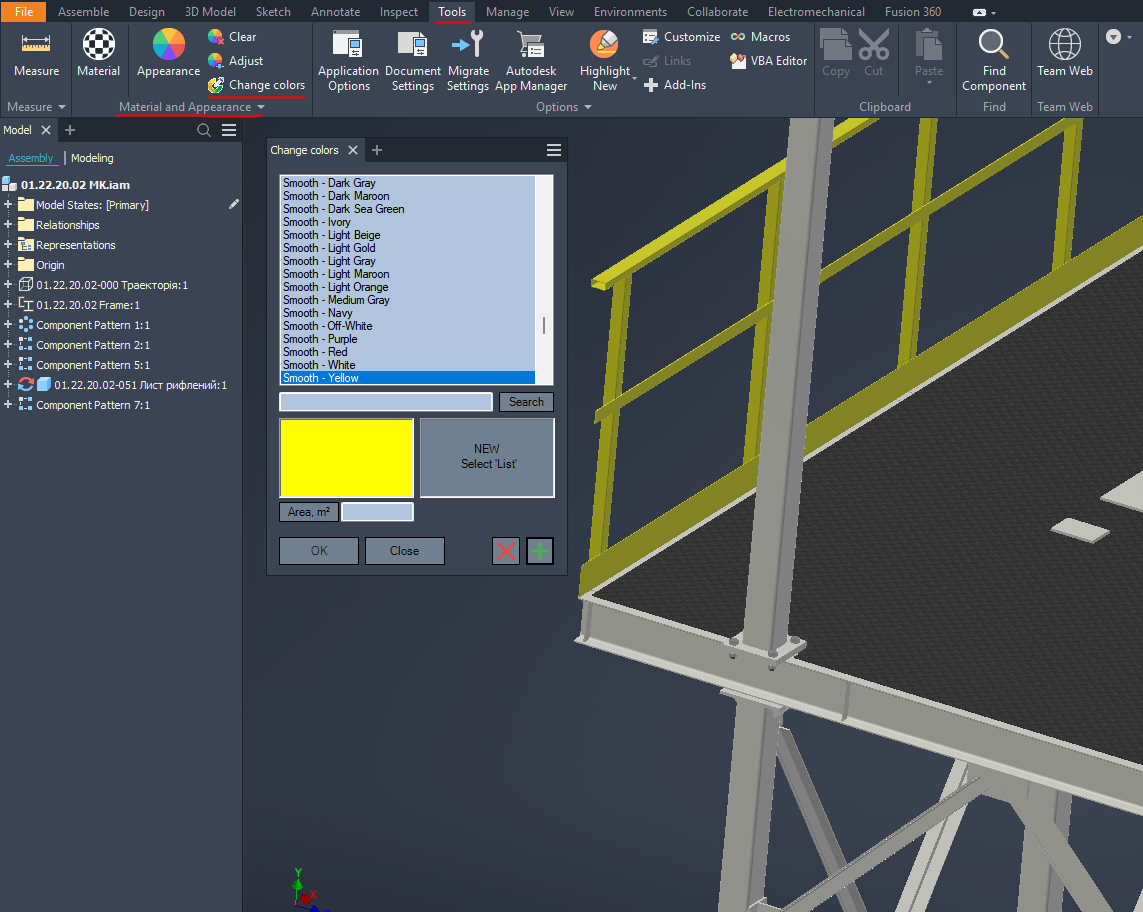The image size is (1143, 912).
Task: Expand Component Pattern 1:1
Action: tap(8, 324)
